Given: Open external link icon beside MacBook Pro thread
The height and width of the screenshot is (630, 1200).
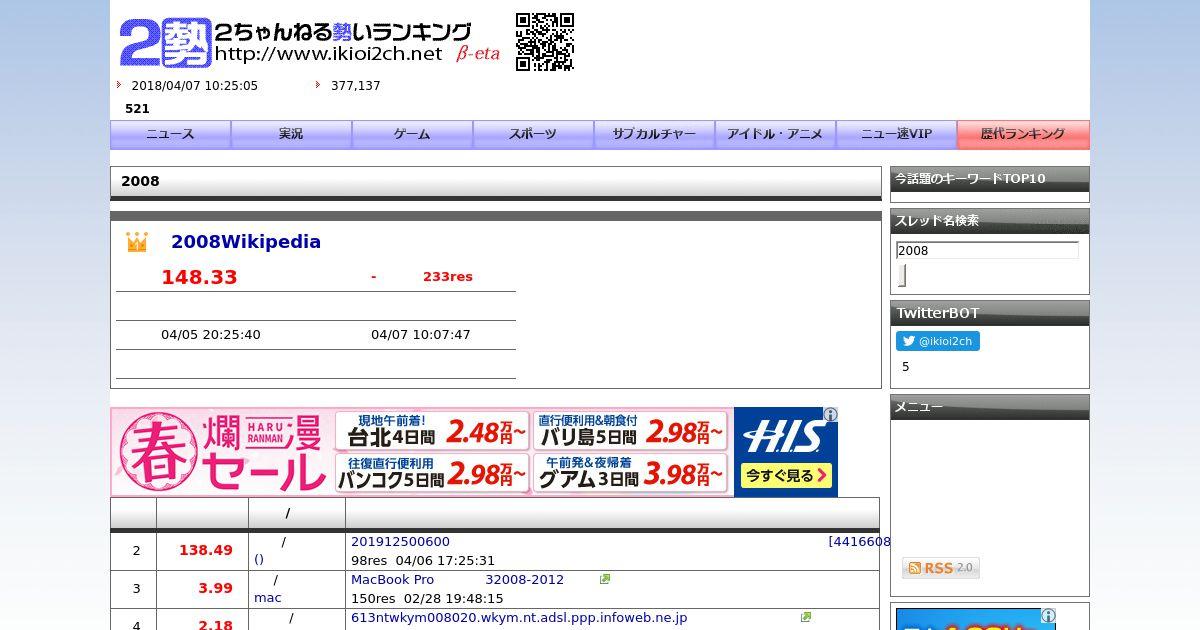Looking at the screenshot, I should (605, 579).
